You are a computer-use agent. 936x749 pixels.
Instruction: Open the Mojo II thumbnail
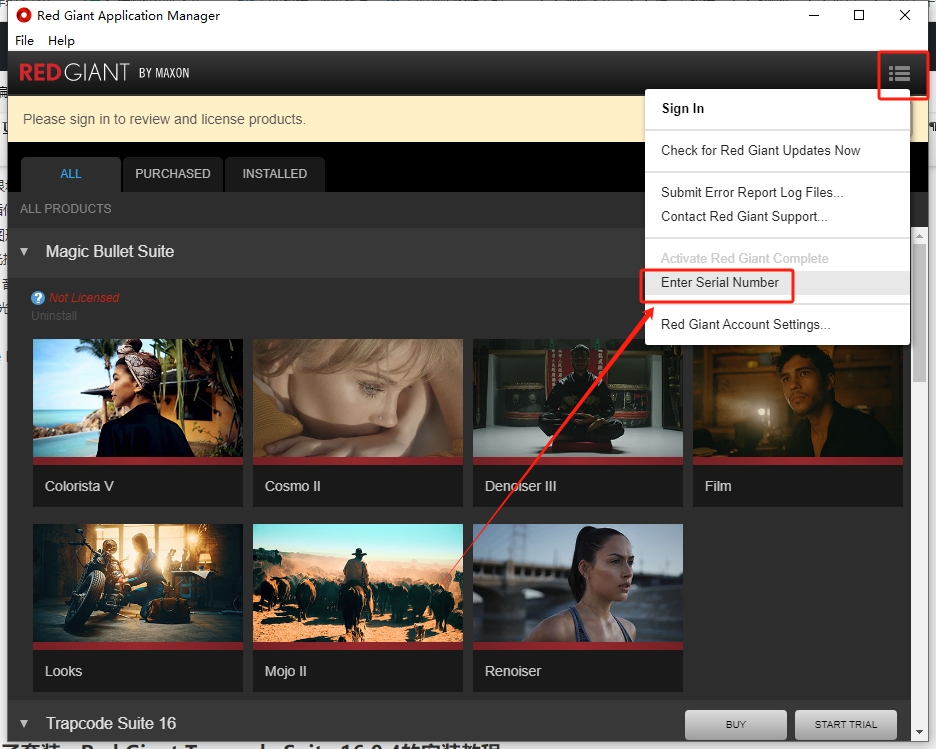pos(358,583)
